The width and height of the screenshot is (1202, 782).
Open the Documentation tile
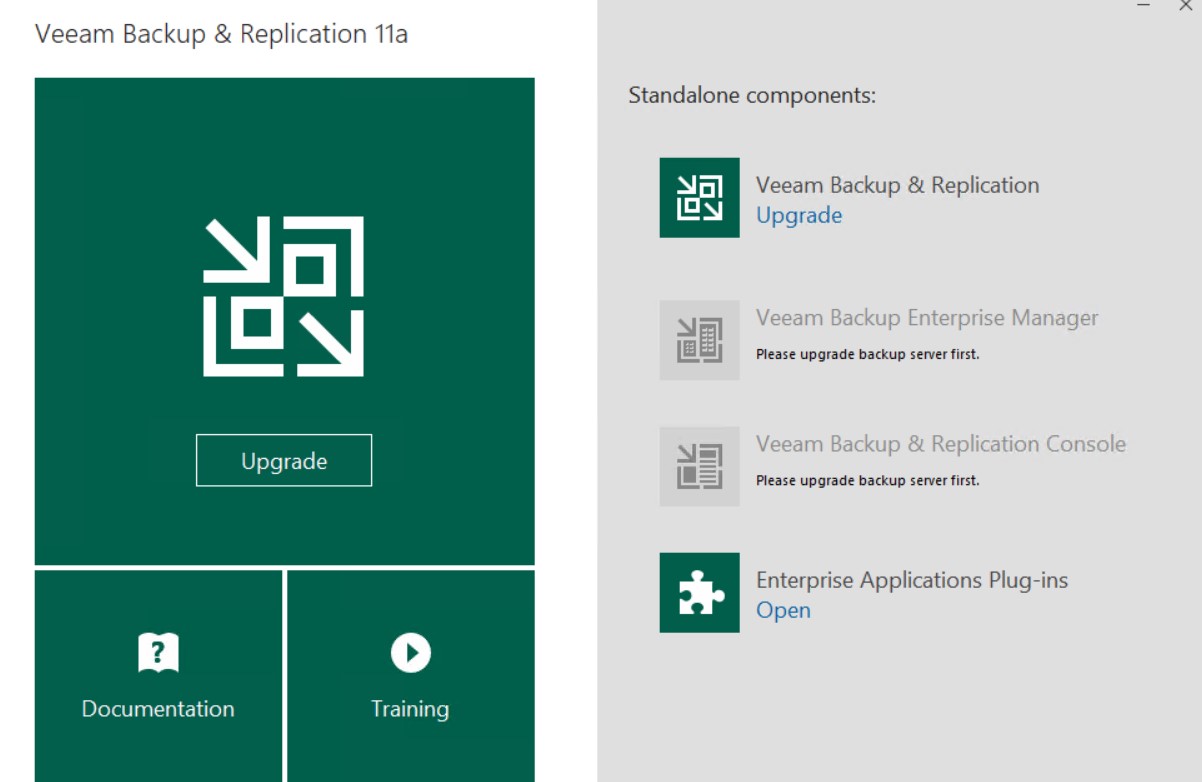pos(158,676)
